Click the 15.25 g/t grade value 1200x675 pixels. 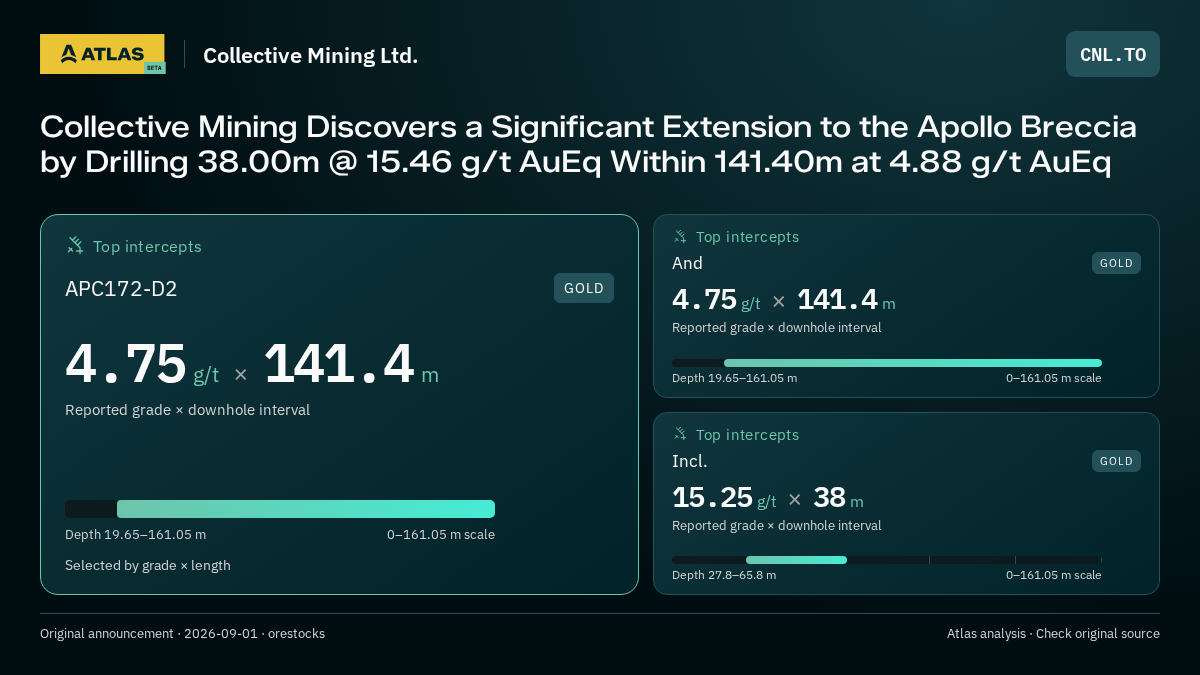[x=724, y=498]
